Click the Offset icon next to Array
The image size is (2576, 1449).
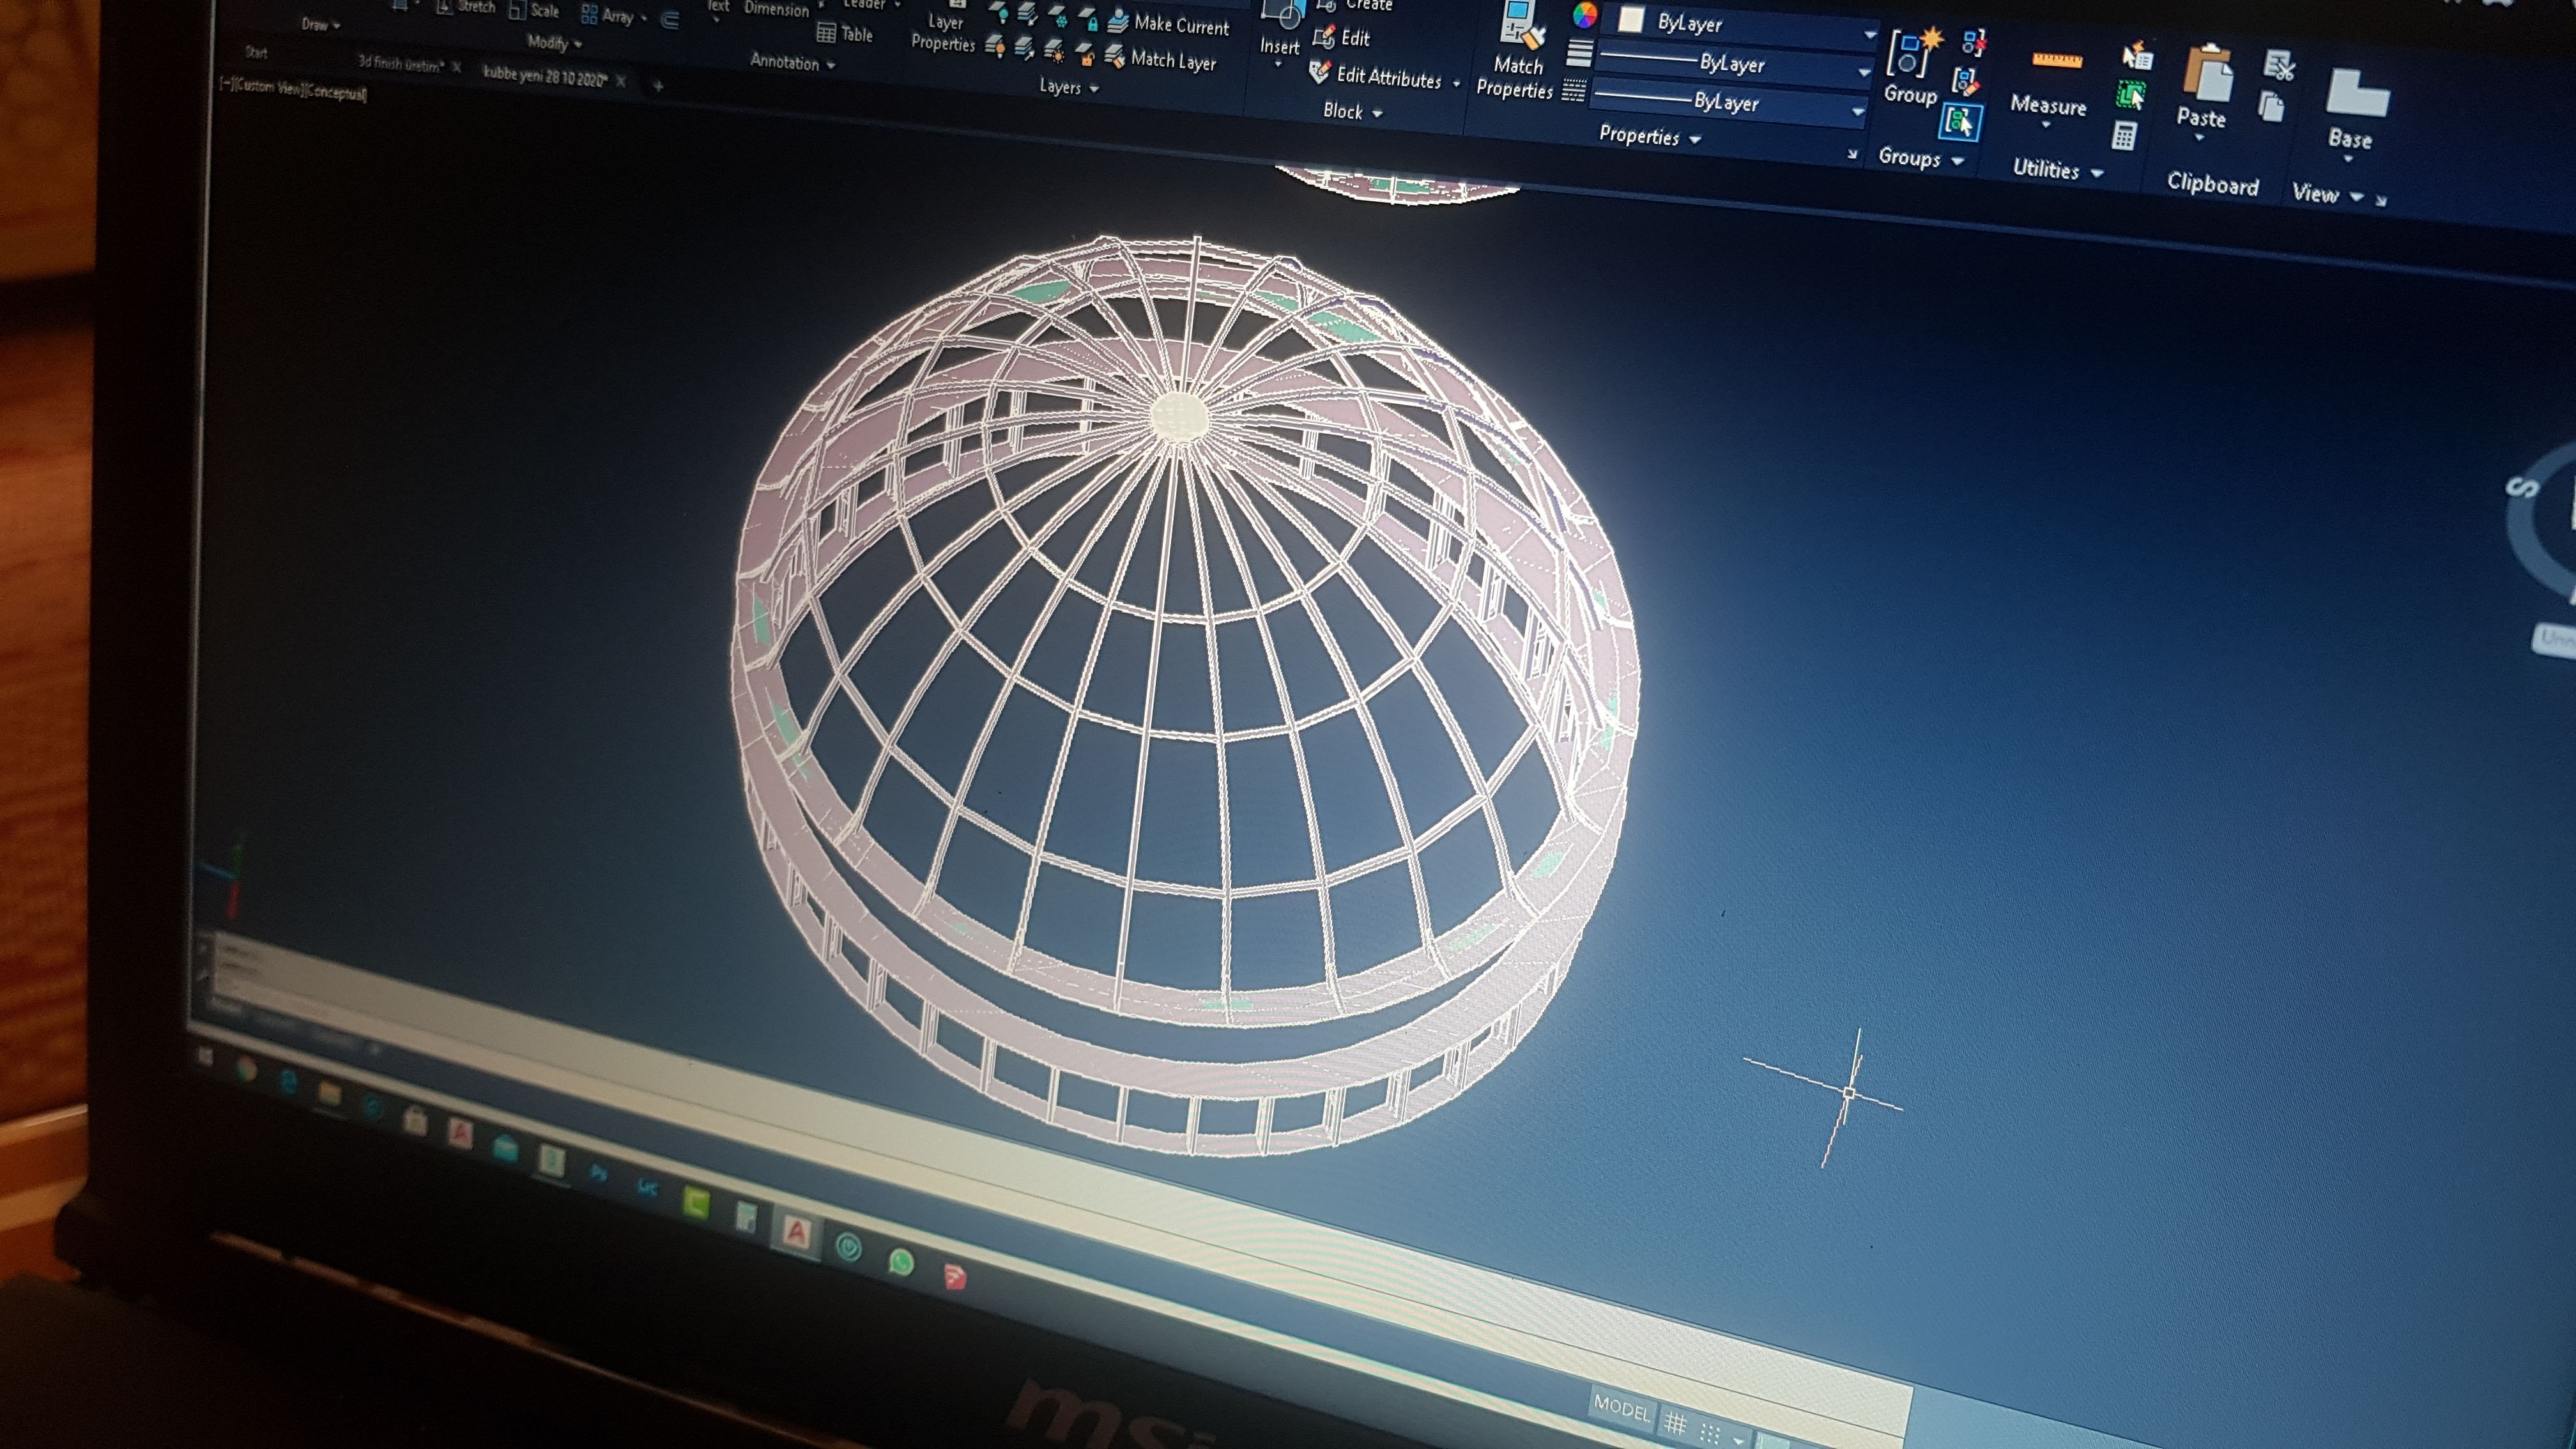point(671,19)
